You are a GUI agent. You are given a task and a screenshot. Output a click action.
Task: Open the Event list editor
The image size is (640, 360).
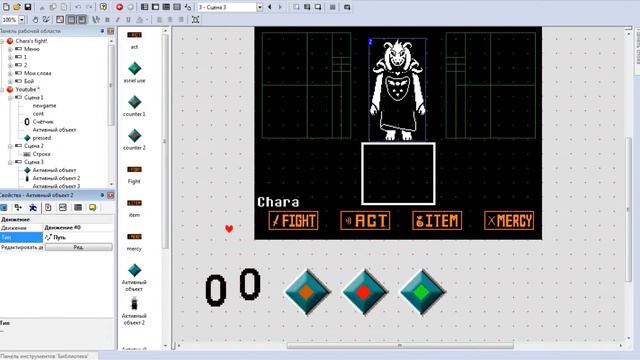[177, 7]
